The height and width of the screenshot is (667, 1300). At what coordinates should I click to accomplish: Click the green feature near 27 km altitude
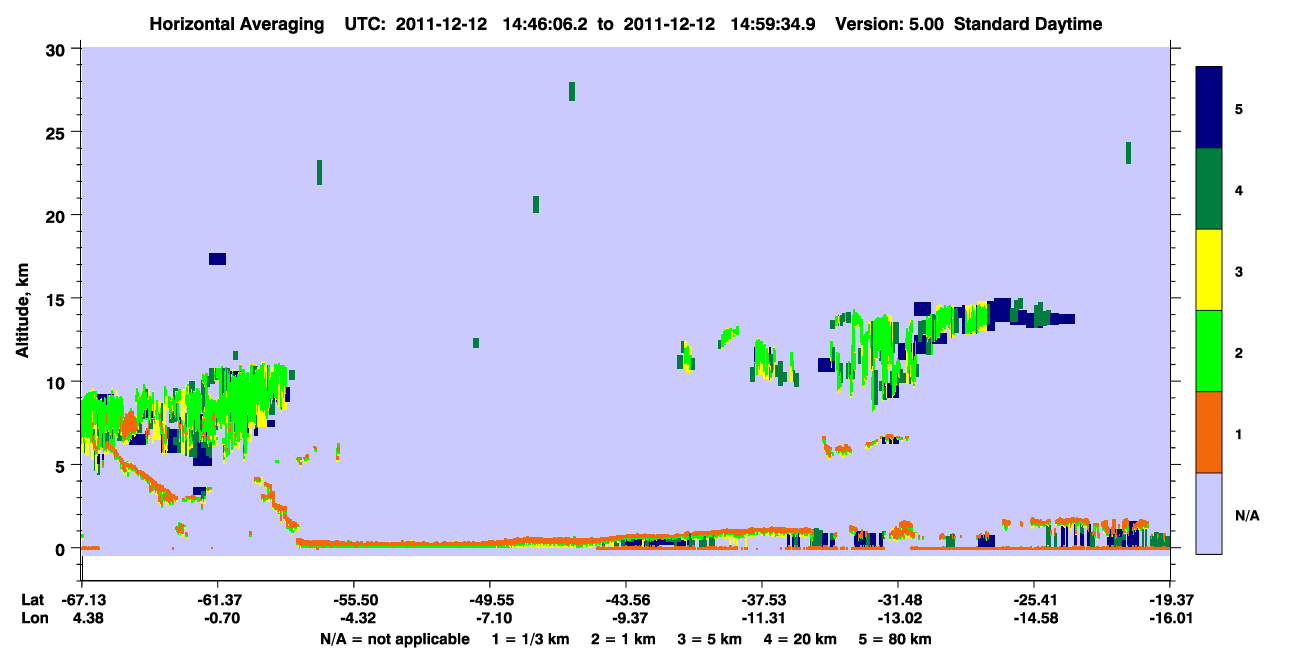pyautogui.click(x=572, y=91)
